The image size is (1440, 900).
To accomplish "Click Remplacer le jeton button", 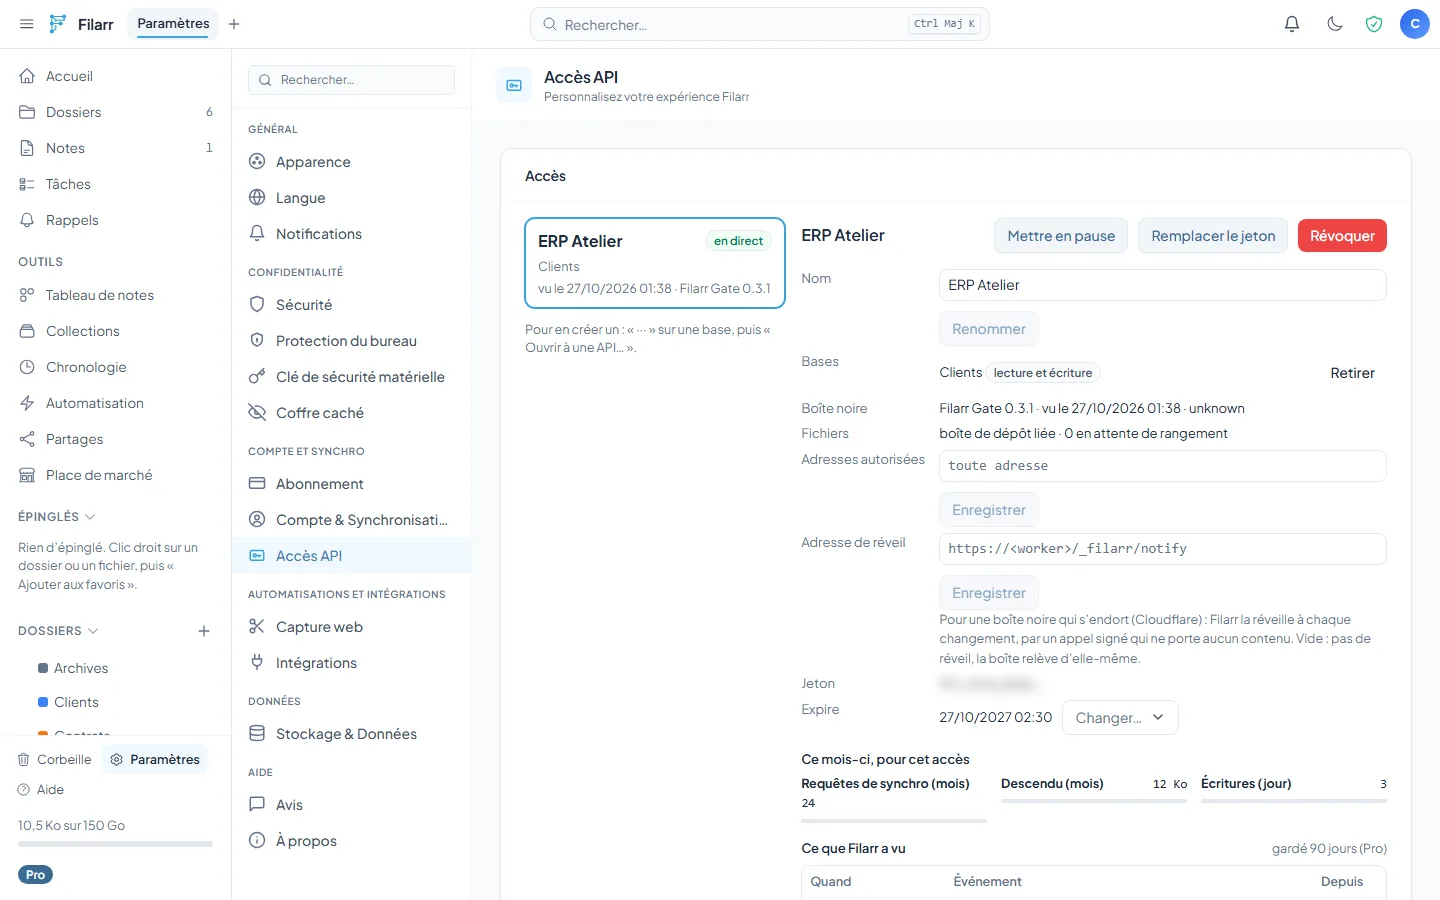I will tap(1213, 236).
